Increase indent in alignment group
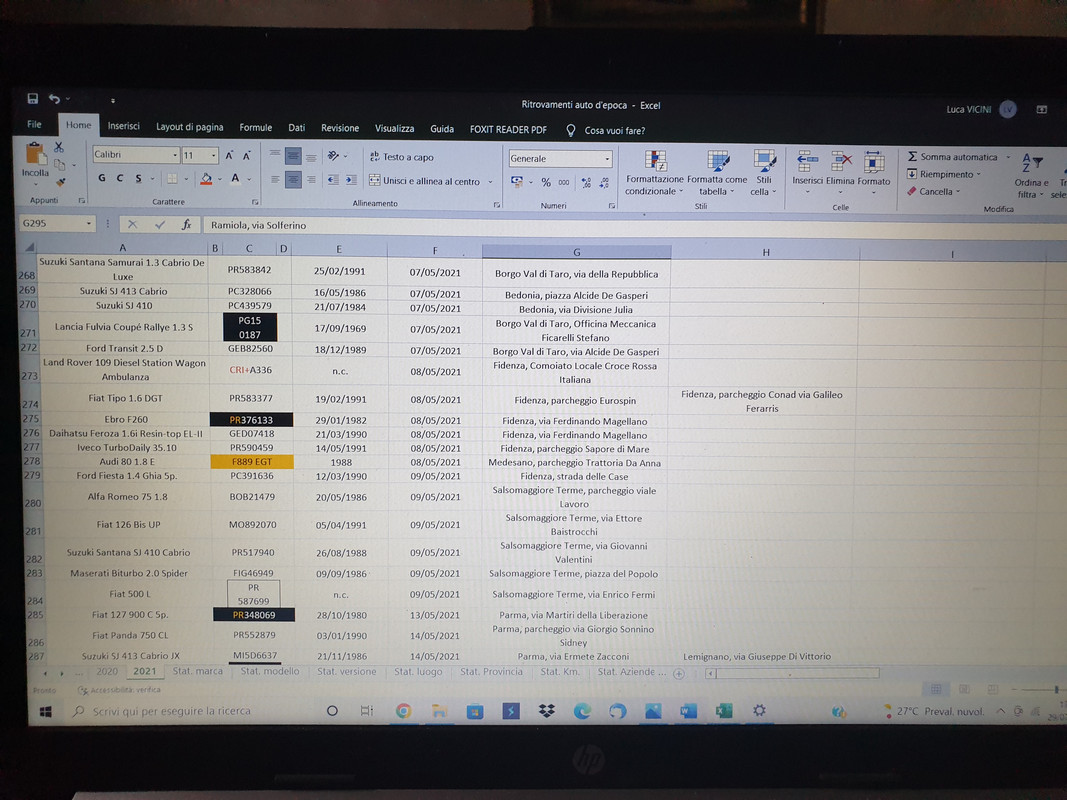The height and width of the screenshot is (800, 1067). 350,180
